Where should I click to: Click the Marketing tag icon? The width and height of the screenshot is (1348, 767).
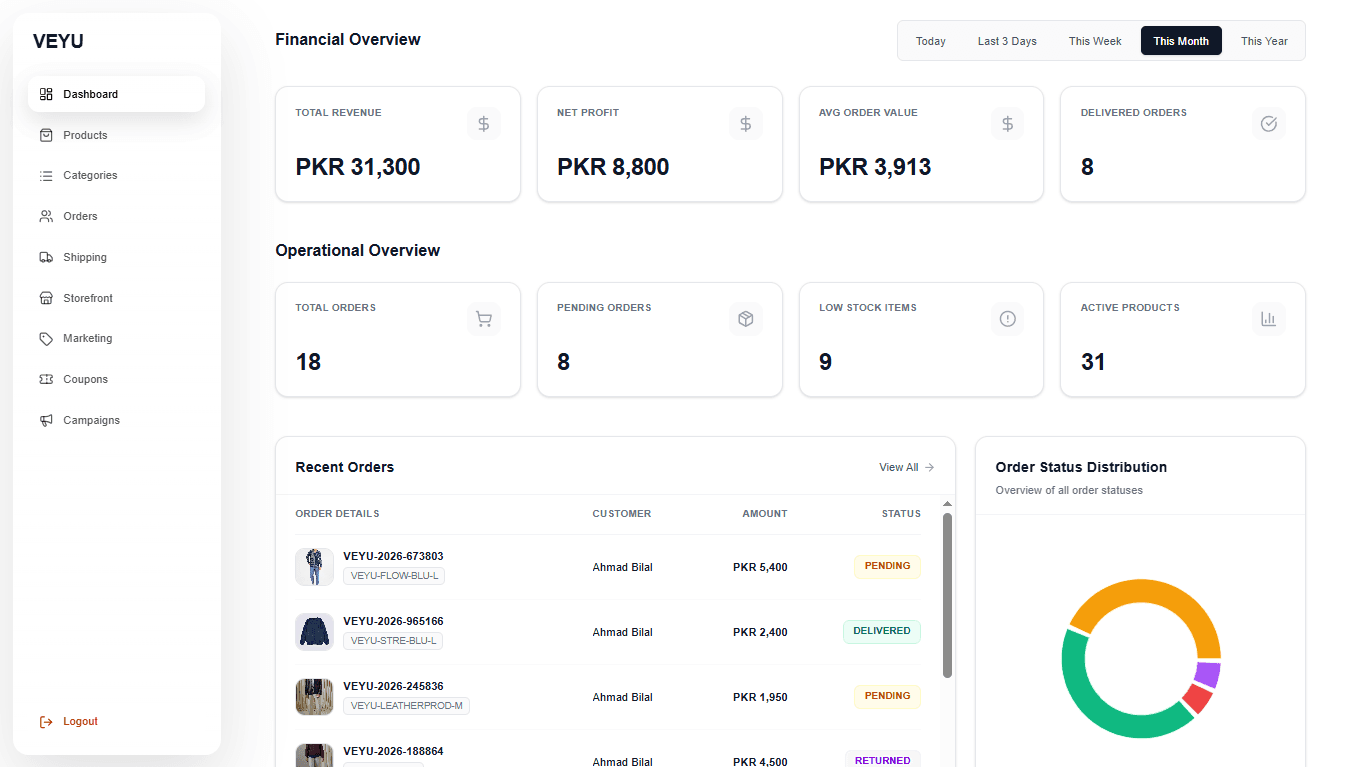click(46, 339)
